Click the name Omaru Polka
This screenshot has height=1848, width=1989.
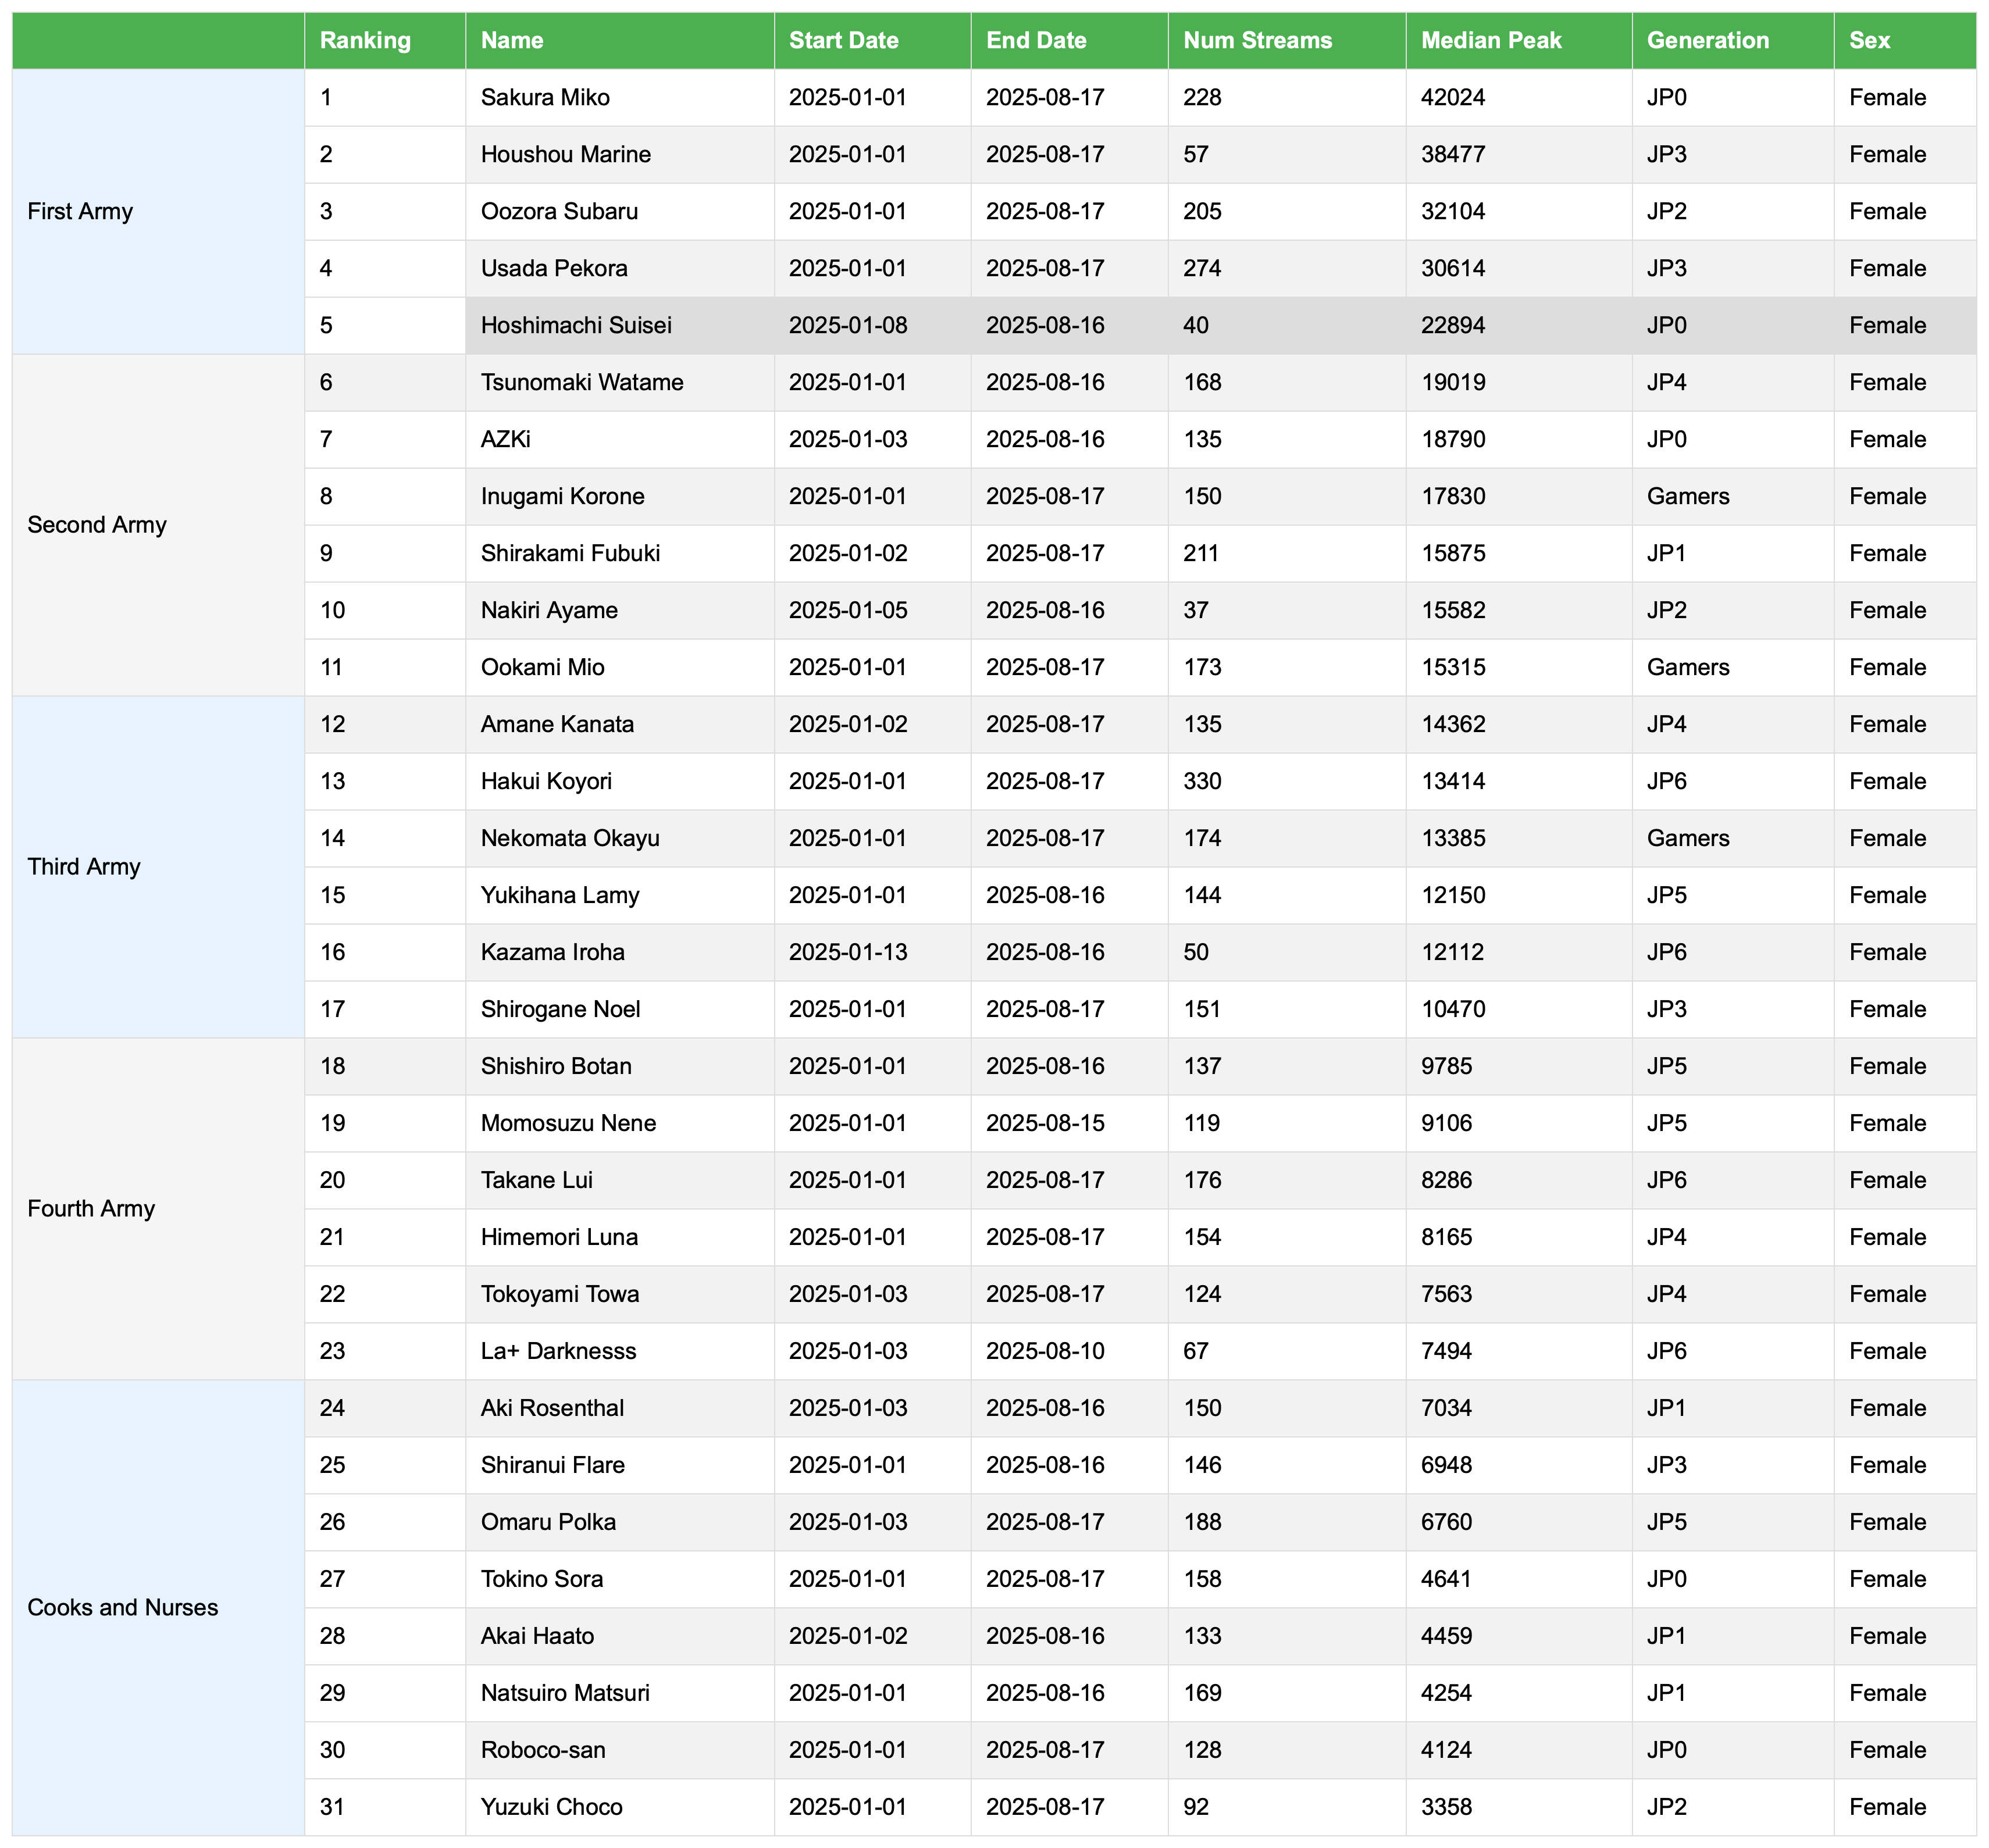coord(548,1522)
